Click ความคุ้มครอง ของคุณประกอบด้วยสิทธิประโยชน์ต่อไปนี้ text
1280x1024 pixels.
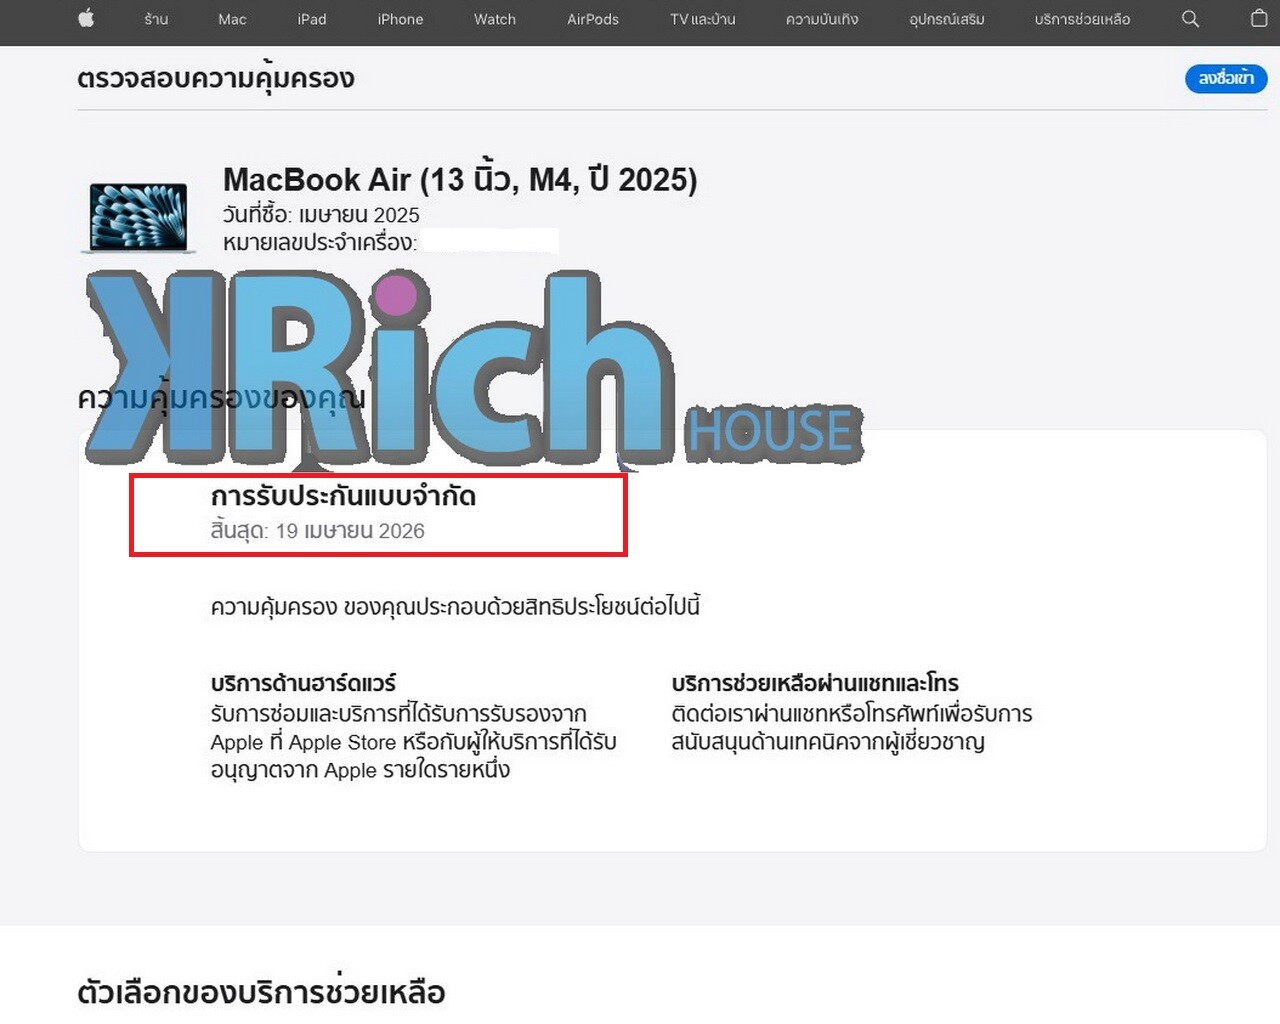[455, 606]
